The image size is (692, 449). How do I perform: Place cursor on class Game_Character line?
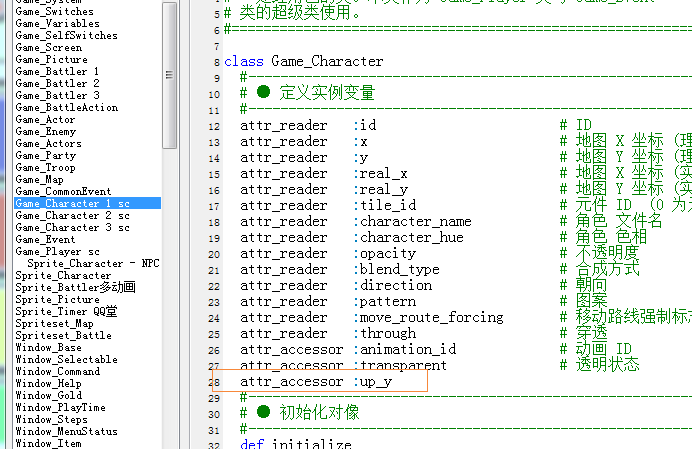pos(304,61)
